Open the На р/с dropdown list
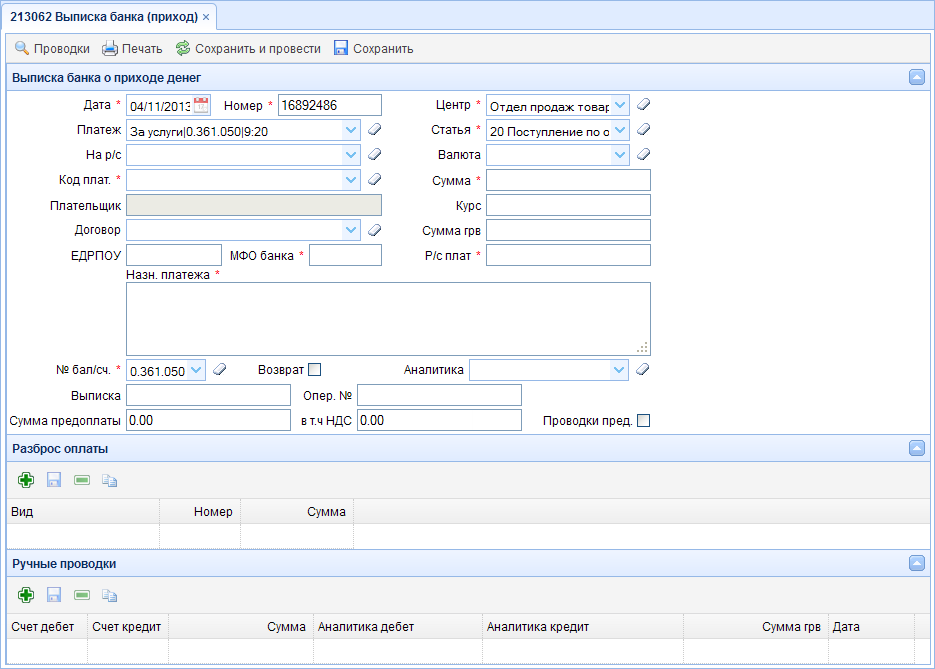 (x=351, y=155)
